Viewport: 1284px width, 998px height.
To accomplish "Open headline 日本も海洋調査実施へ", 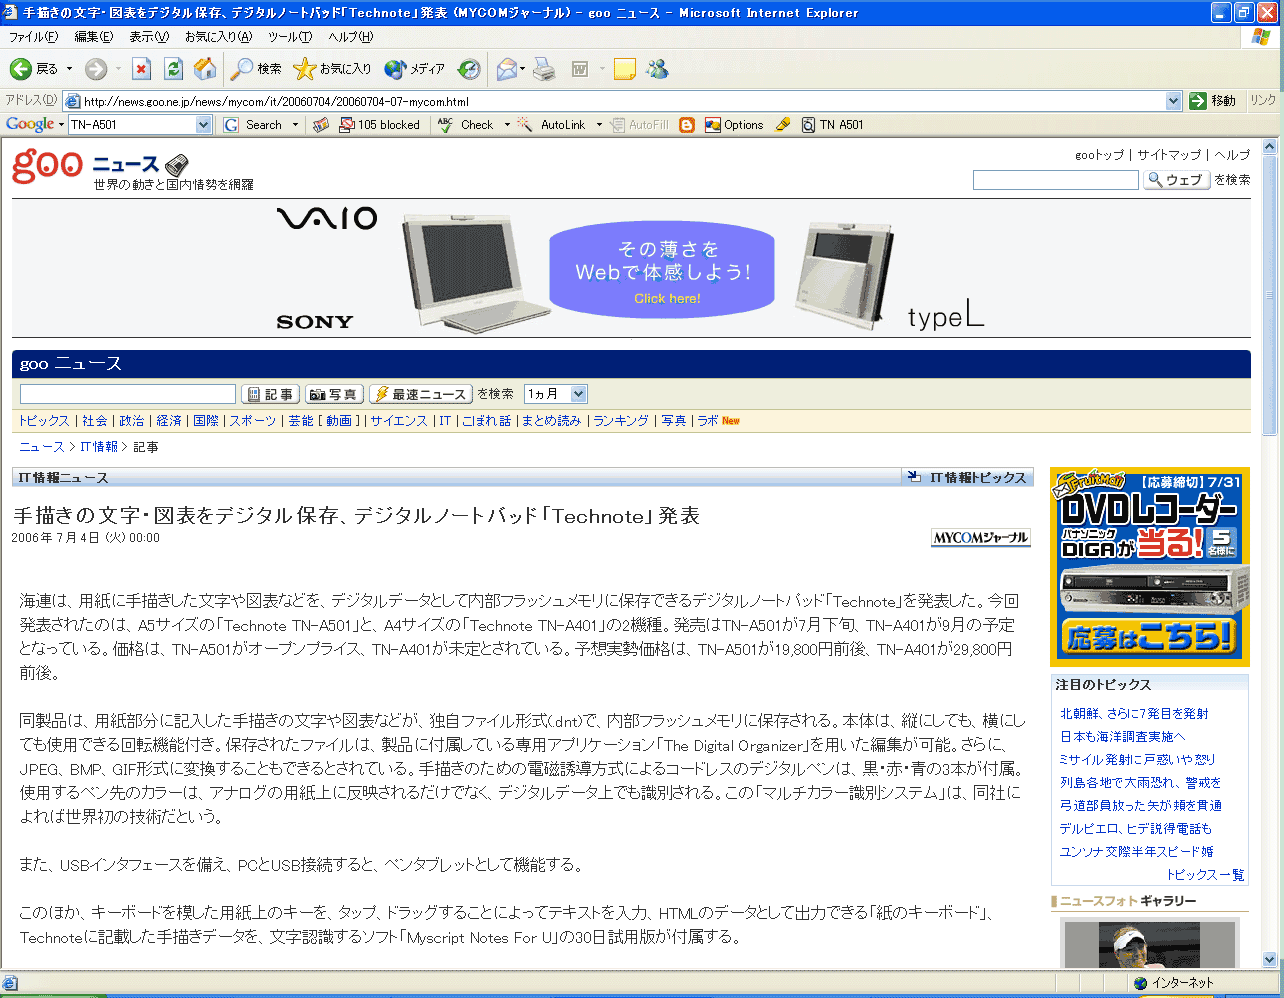I will click(x=1122, y=737).
